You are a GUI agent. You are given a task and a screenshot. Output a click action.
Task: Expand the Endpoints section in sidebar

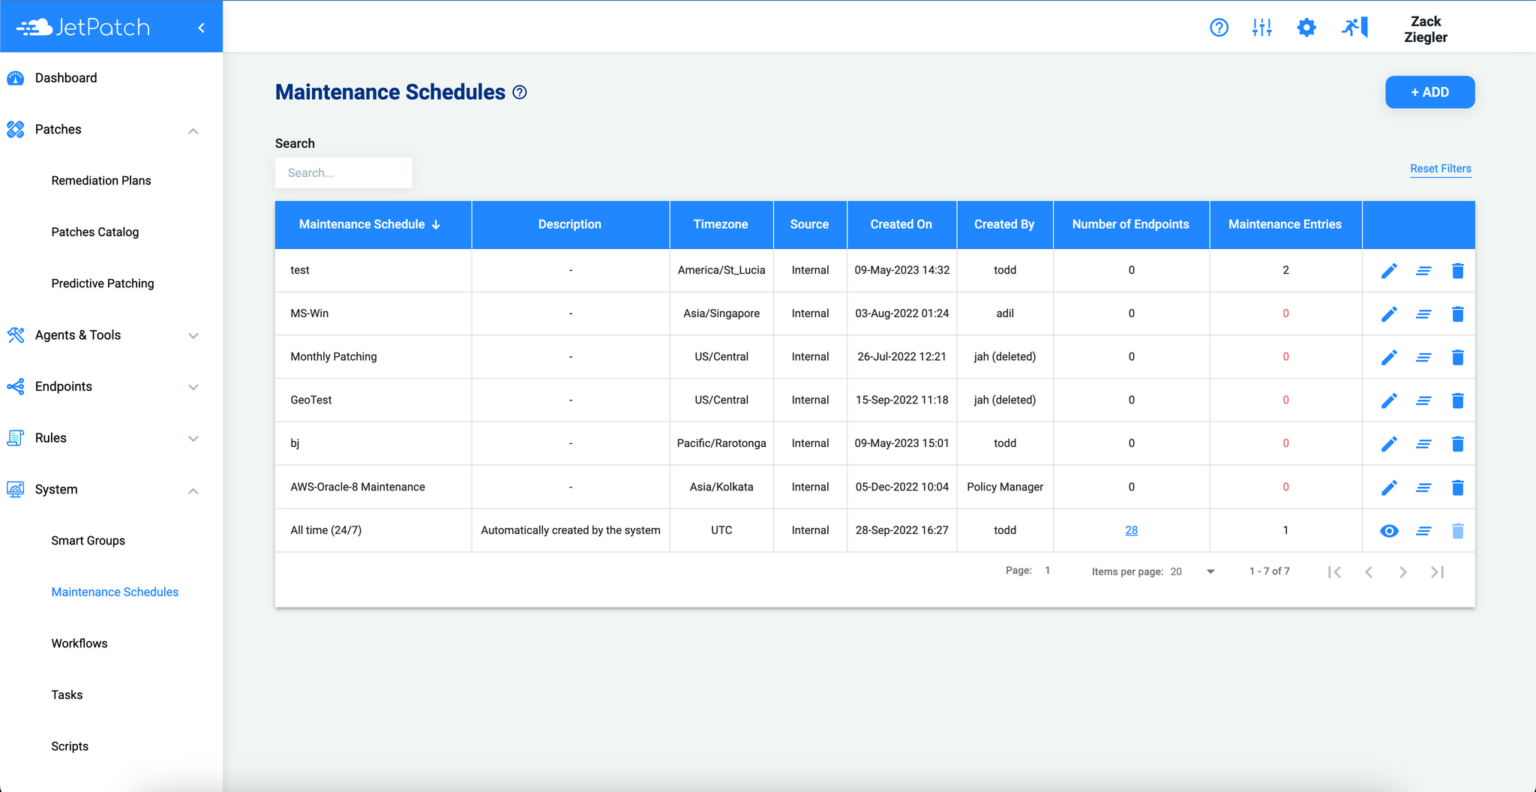[x=193, y=386]
